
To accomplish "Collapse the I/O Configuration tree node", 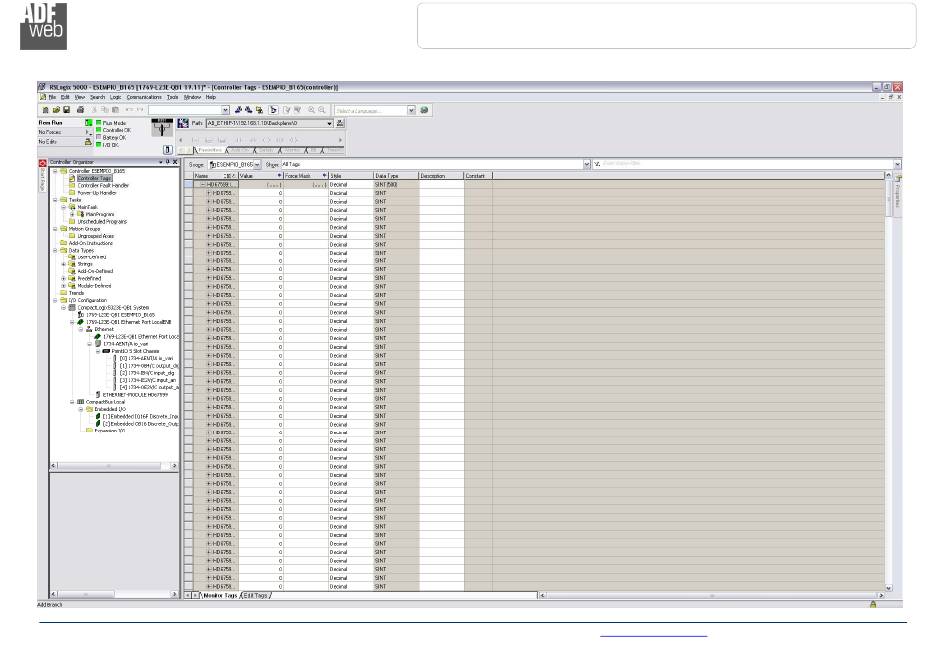I will (x=55, y=301).
